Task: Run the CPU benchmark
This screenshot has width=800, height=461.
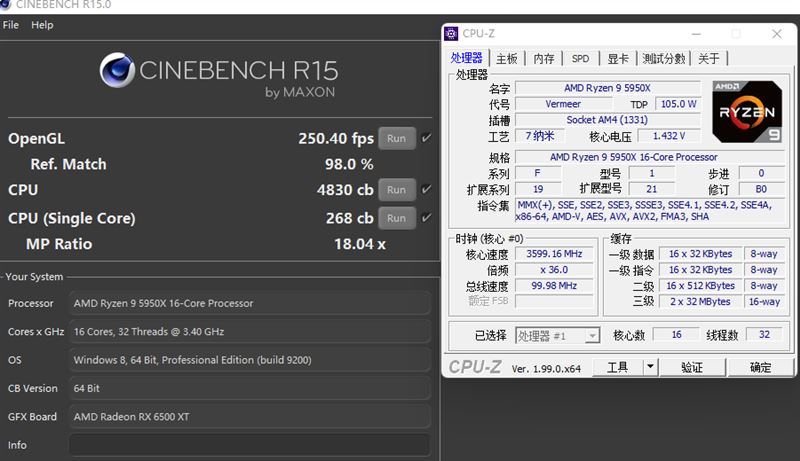Action: point(397,190)
